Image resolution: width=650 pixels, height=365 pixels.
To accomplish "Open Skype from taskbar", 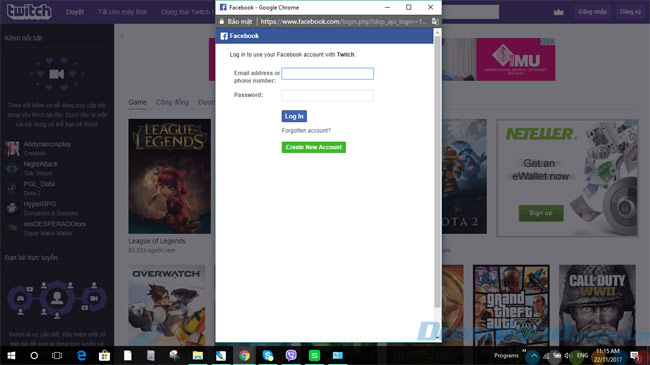I will coord(268,355).
